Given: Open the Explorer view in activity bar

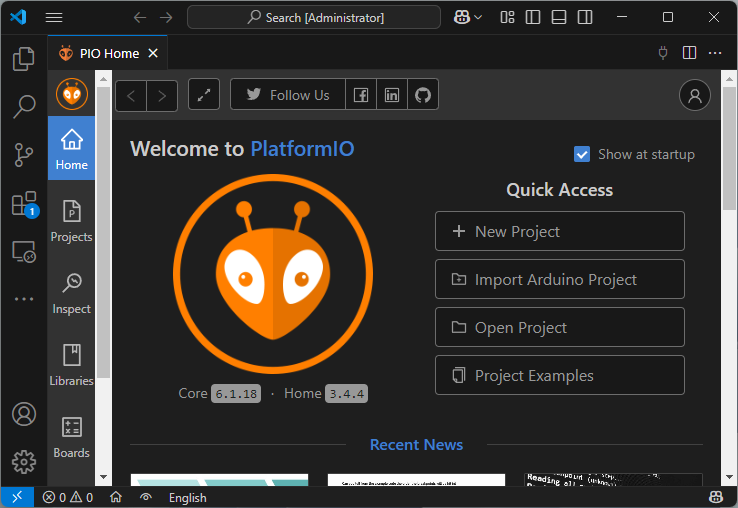Looking at the screenshot, I should point(24,59).
